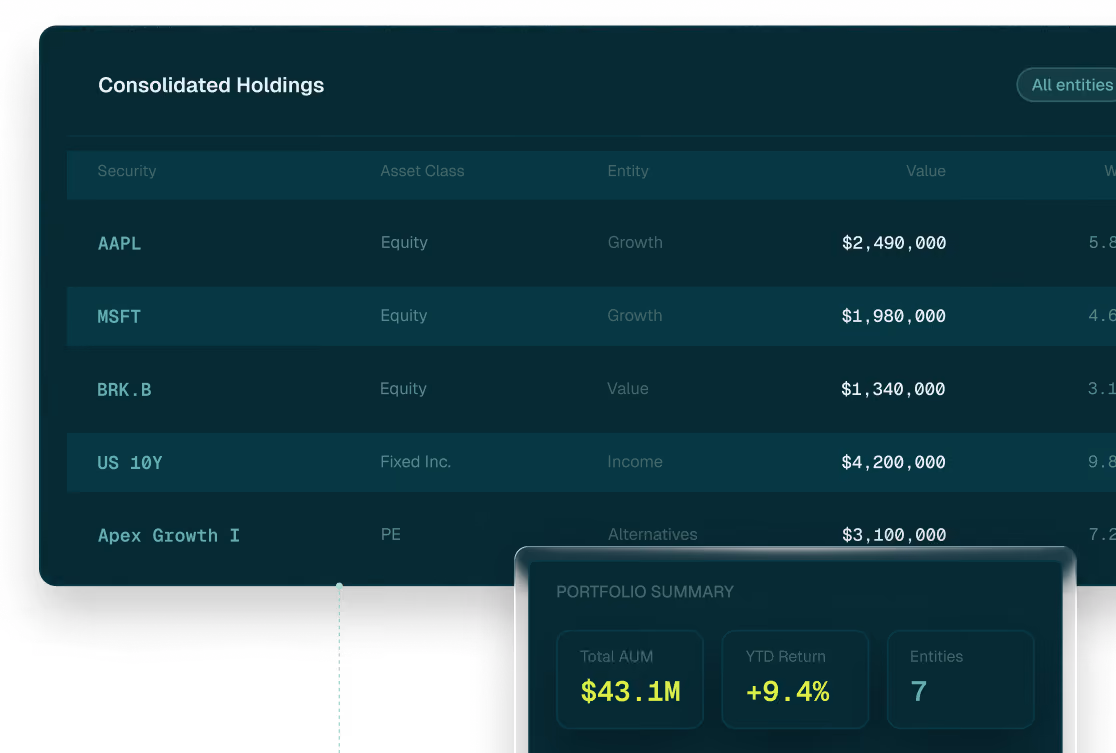1116x753 pixels.
Task: Click Growth entity in MSFT row
Action: point(635,316)
